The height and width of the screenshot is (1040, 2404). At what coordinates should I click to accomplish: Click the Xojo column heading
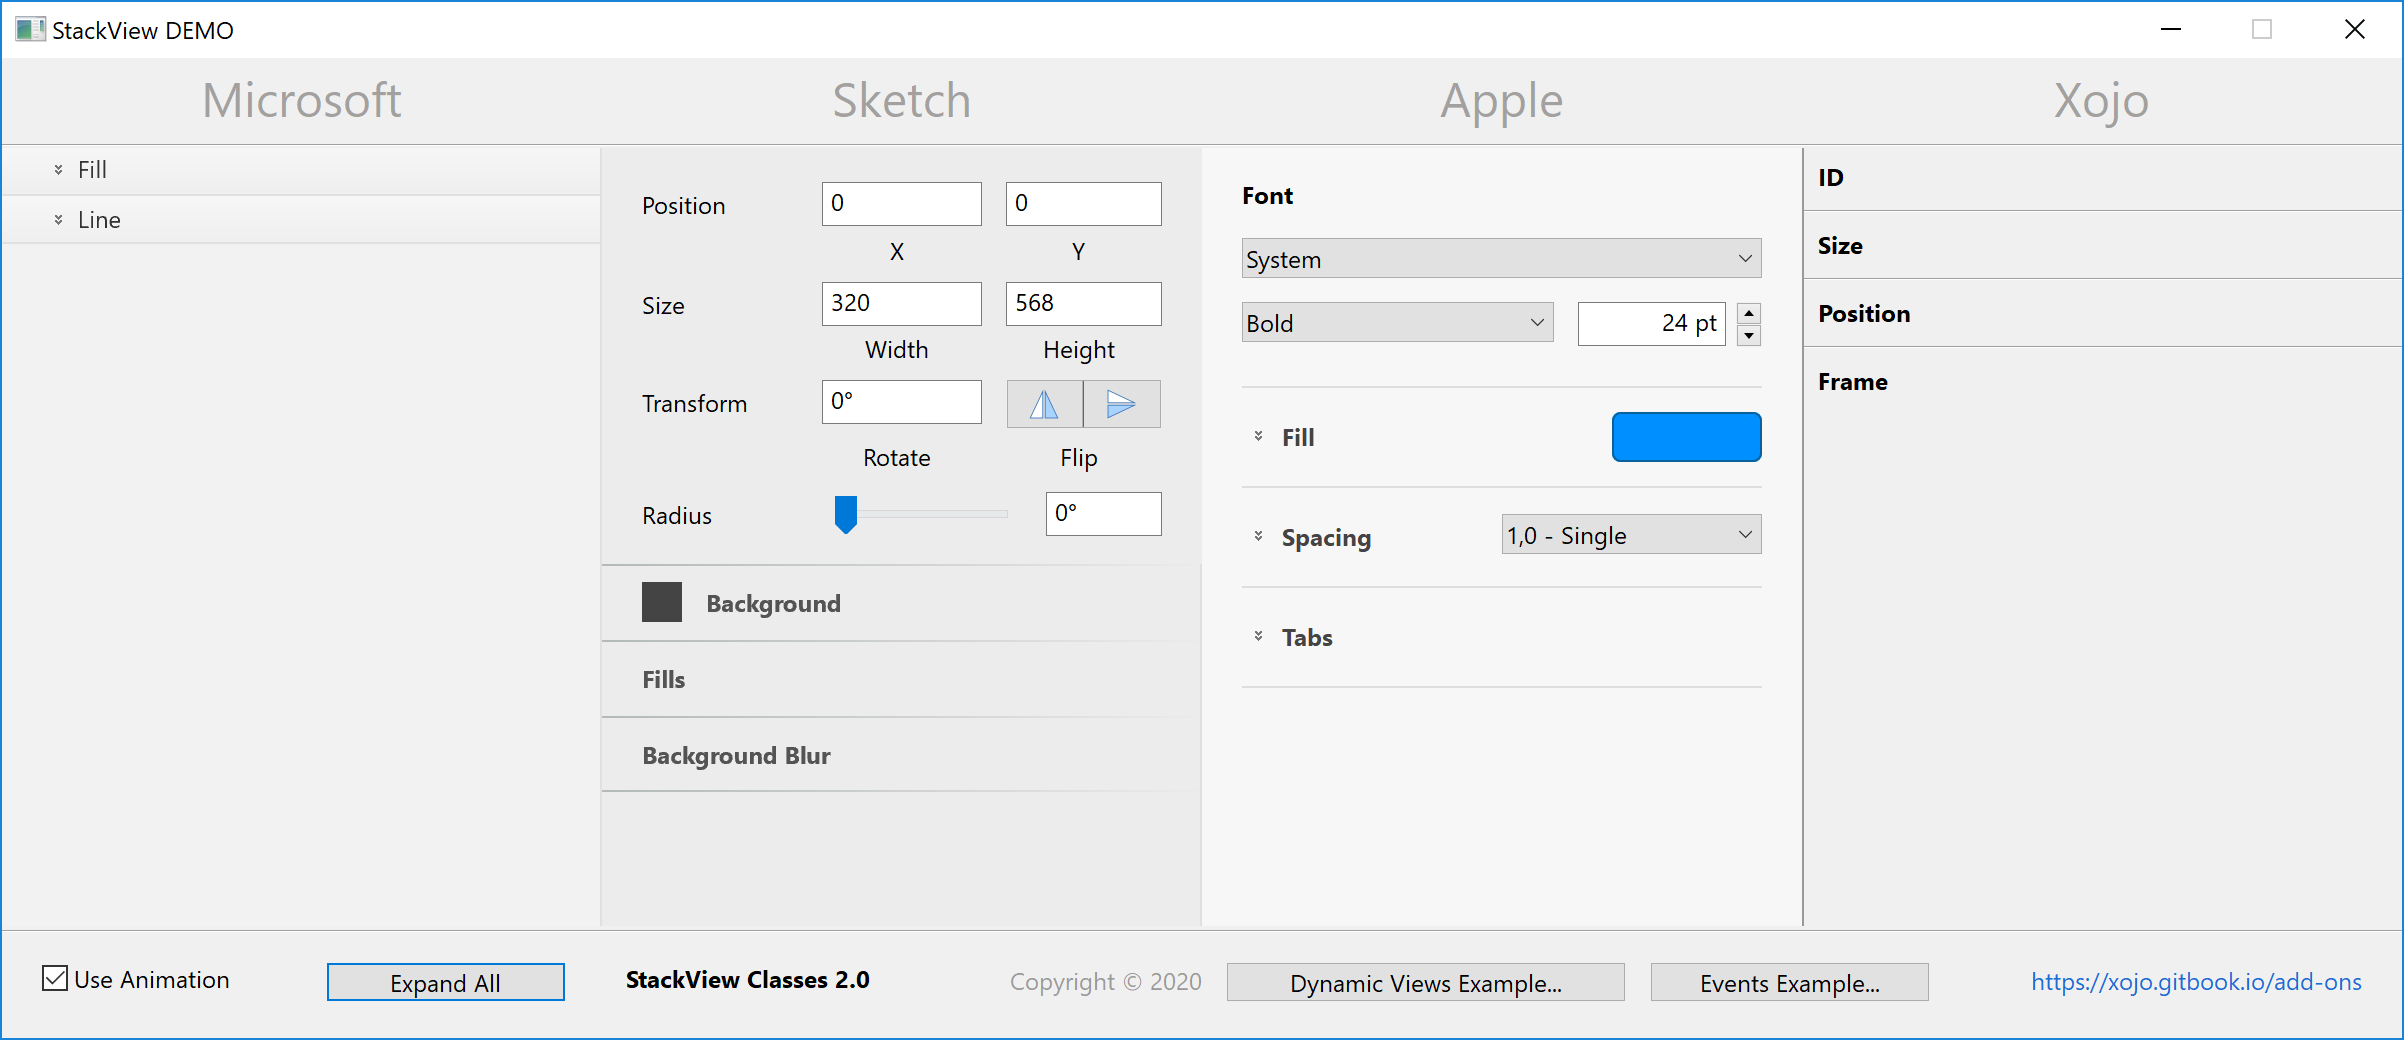click(x=2101, y=103)
